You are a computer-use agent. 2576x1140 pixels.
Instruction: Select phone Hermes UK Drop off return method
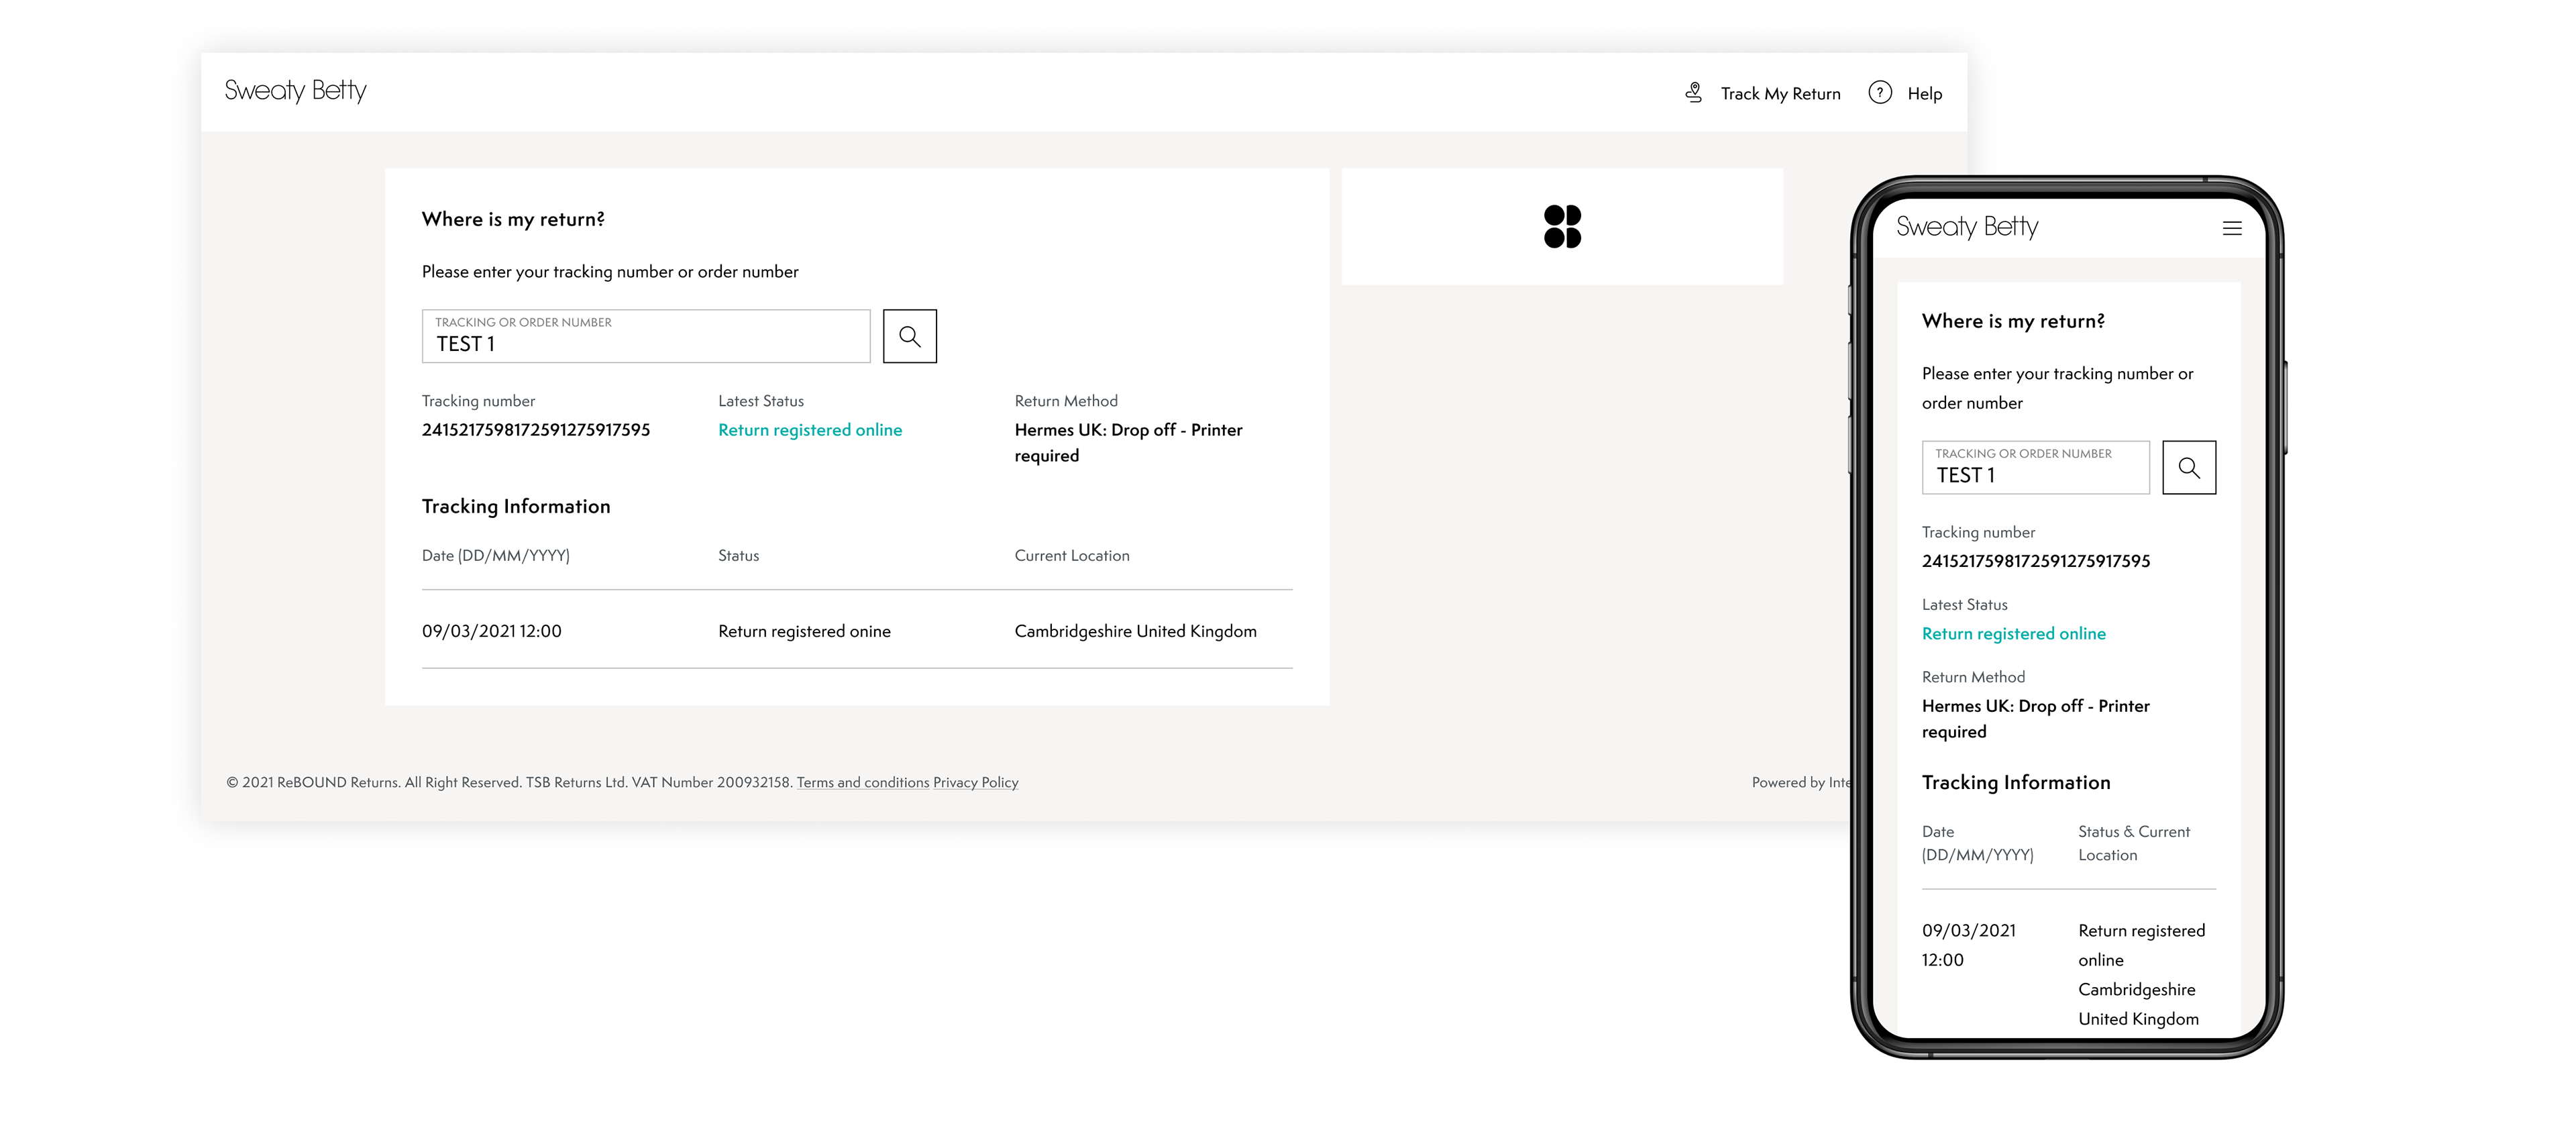click(x=2036, y=719)
